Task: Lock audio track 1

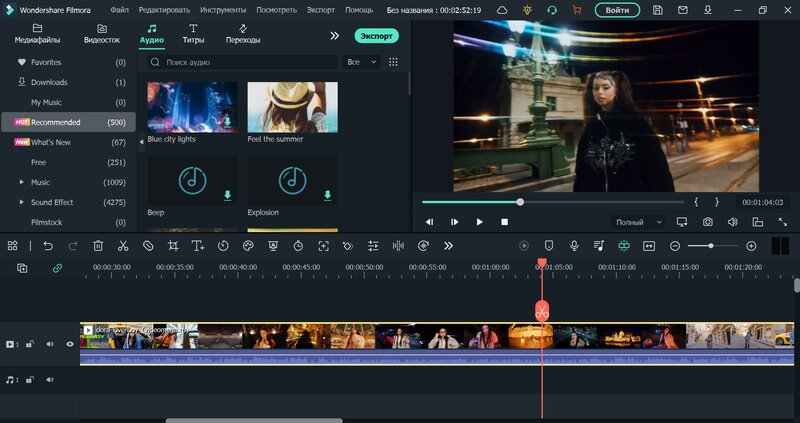Action: coord(30,380)
